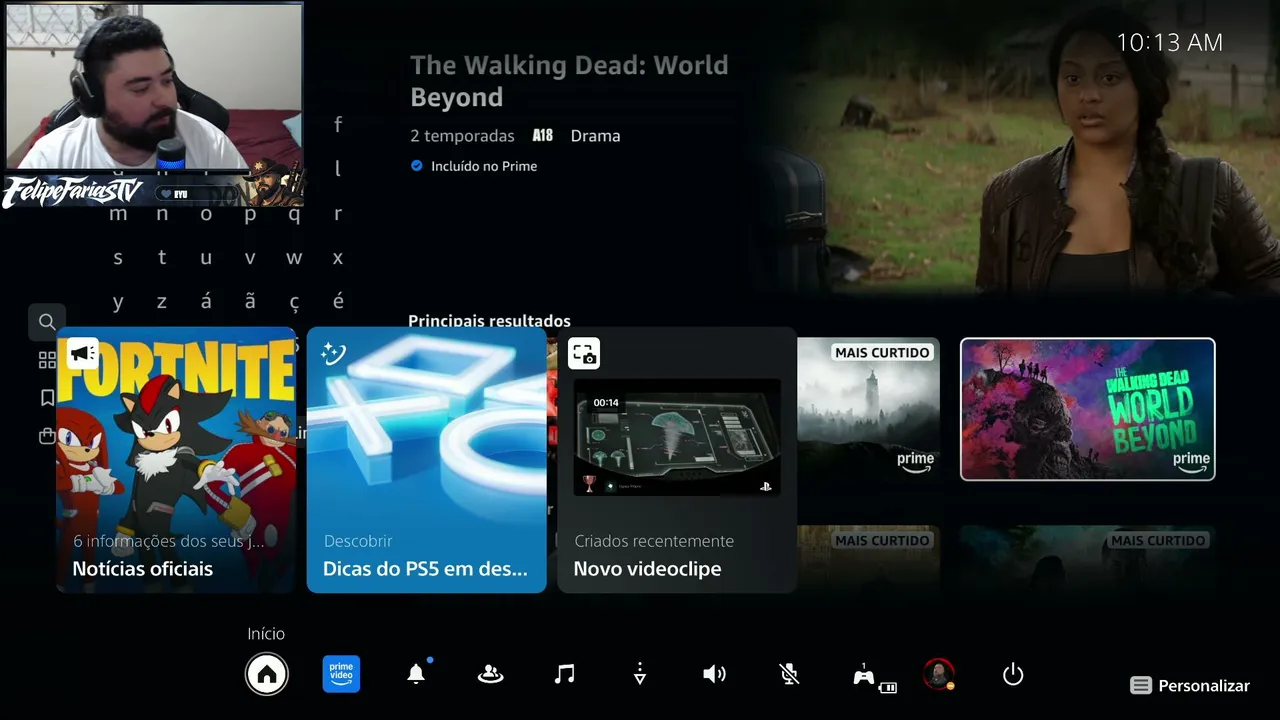Click the letter f key
Viewport: 1280px width, 720px height.
(x=338, y=124)
